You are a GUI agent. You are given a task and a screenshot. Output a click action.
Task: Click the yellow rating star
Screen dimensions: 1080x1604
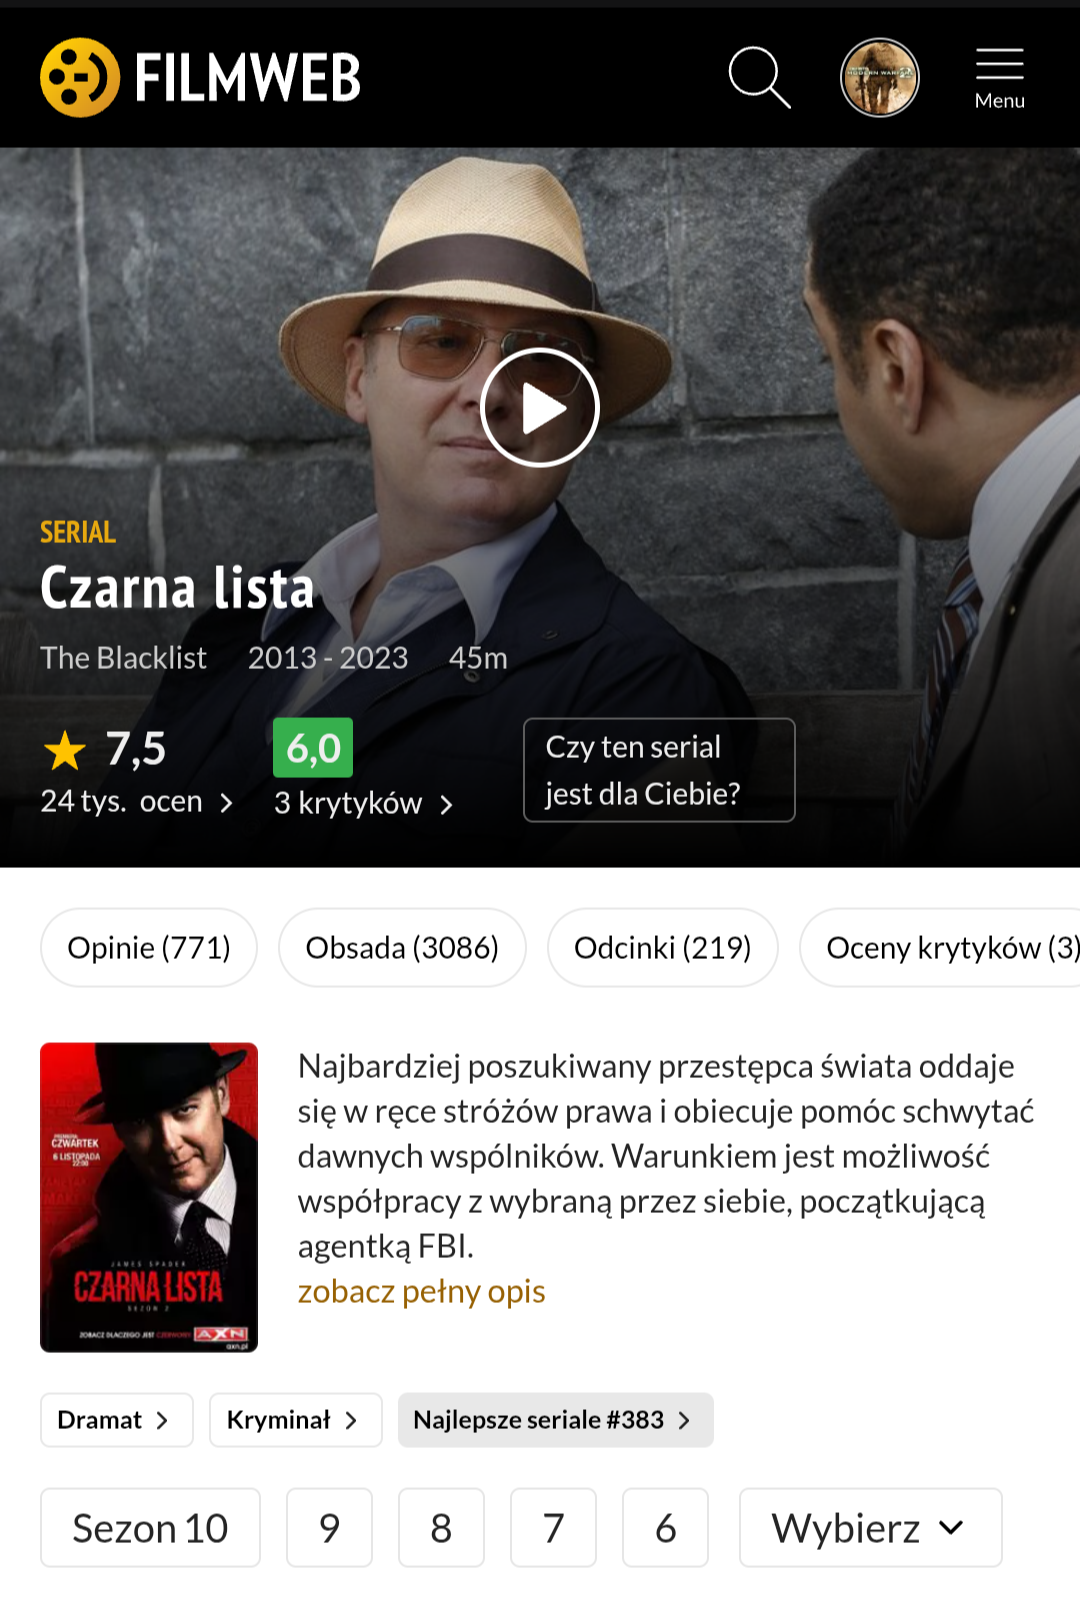65,750
